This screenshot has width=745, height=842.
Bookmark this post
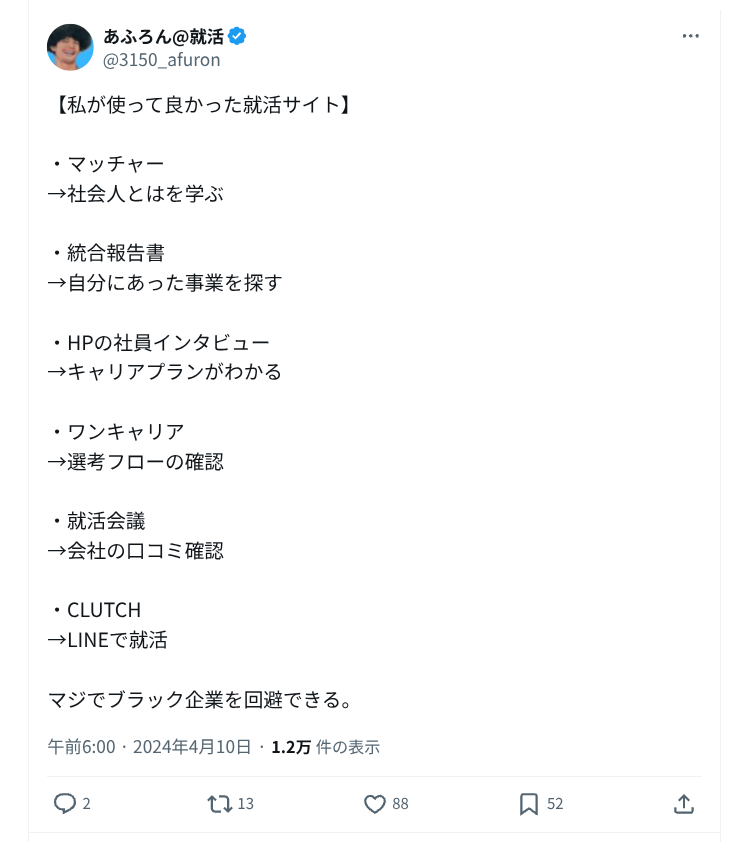point(529,804)
